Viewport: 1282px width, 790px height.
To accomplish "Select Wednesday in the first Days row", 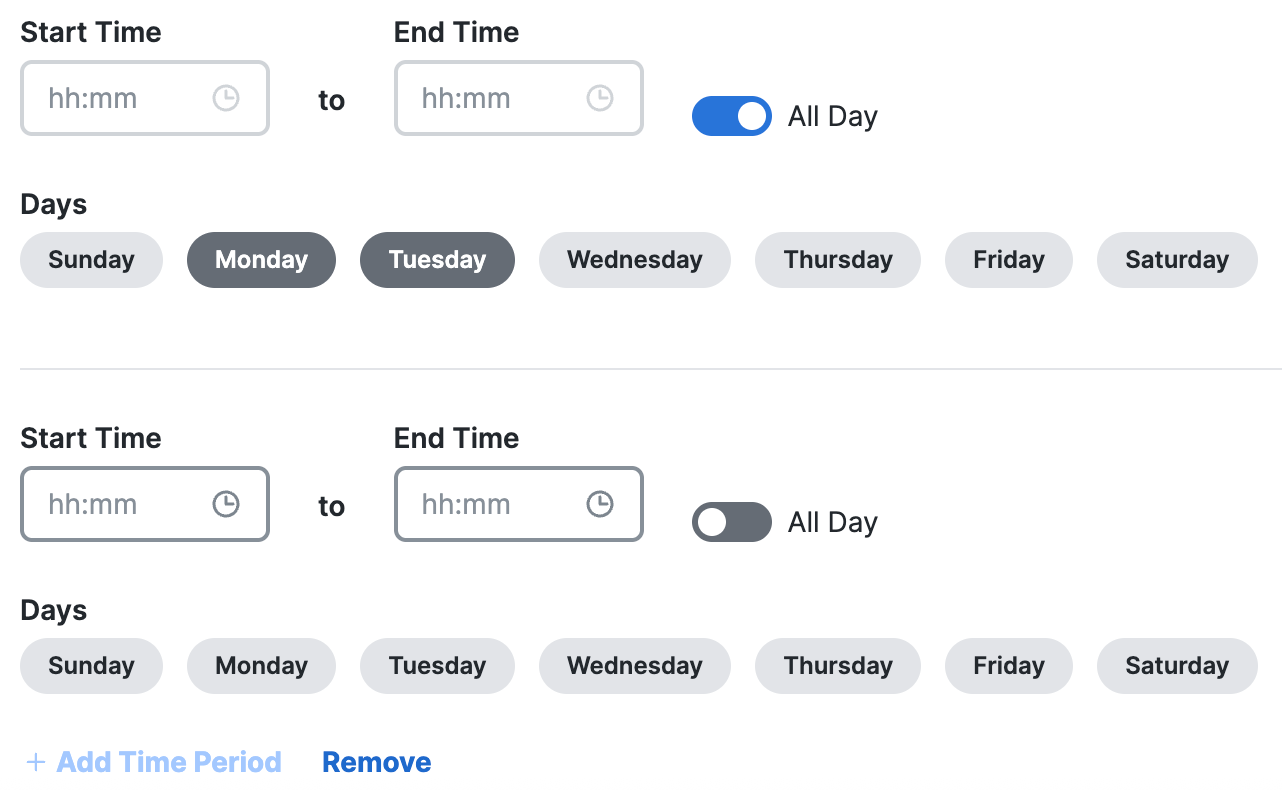I will pos(635,260).
